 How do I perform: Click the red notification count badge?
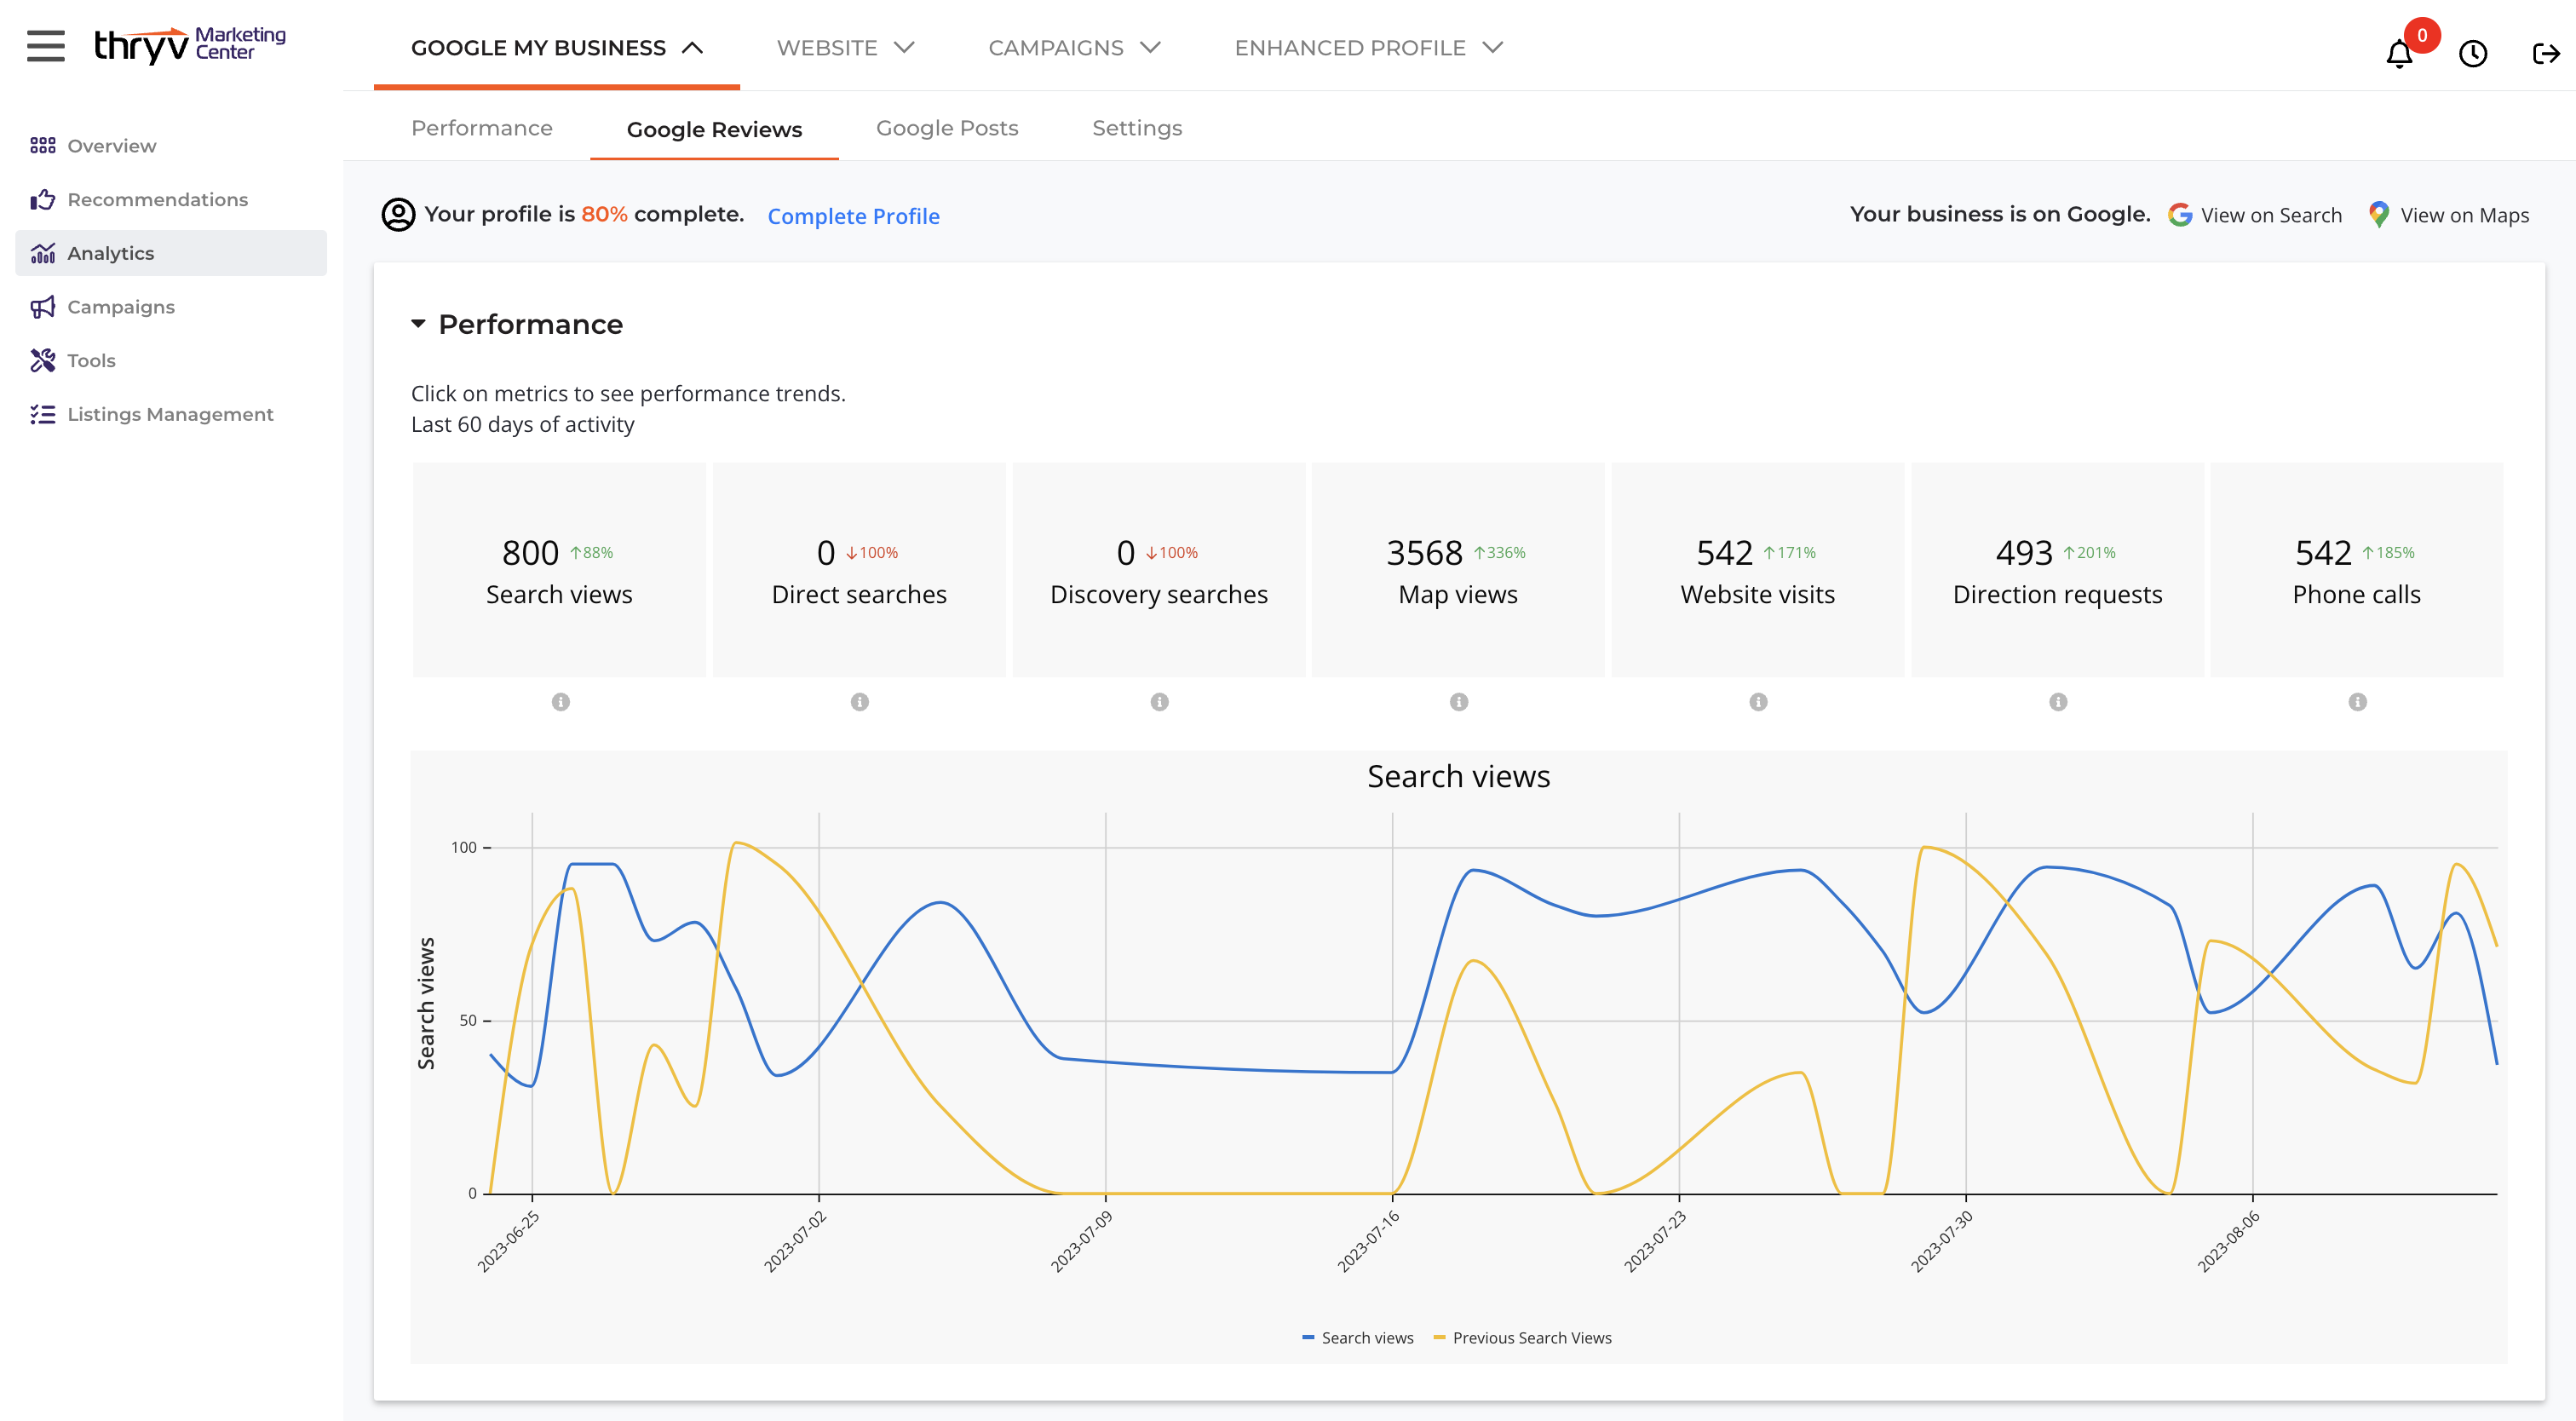2422,35
